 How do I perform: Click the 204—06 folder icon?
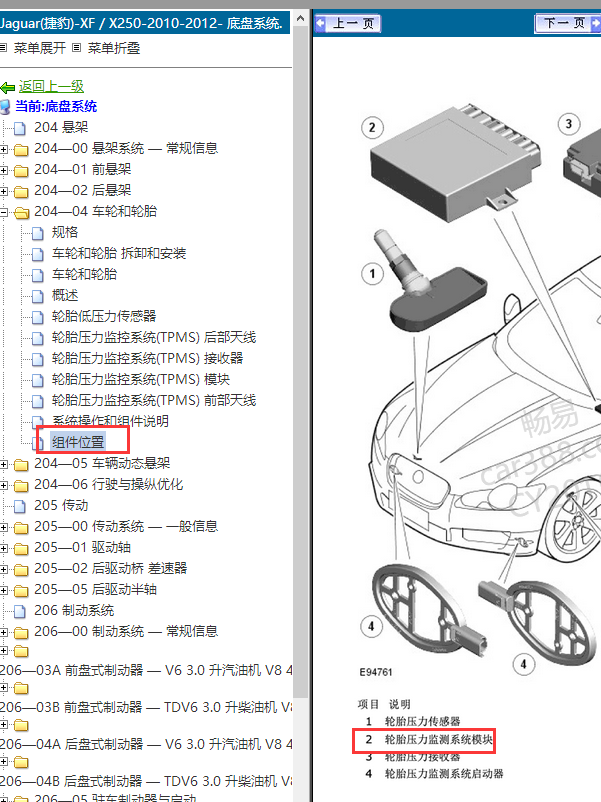[x=21, y=485]
